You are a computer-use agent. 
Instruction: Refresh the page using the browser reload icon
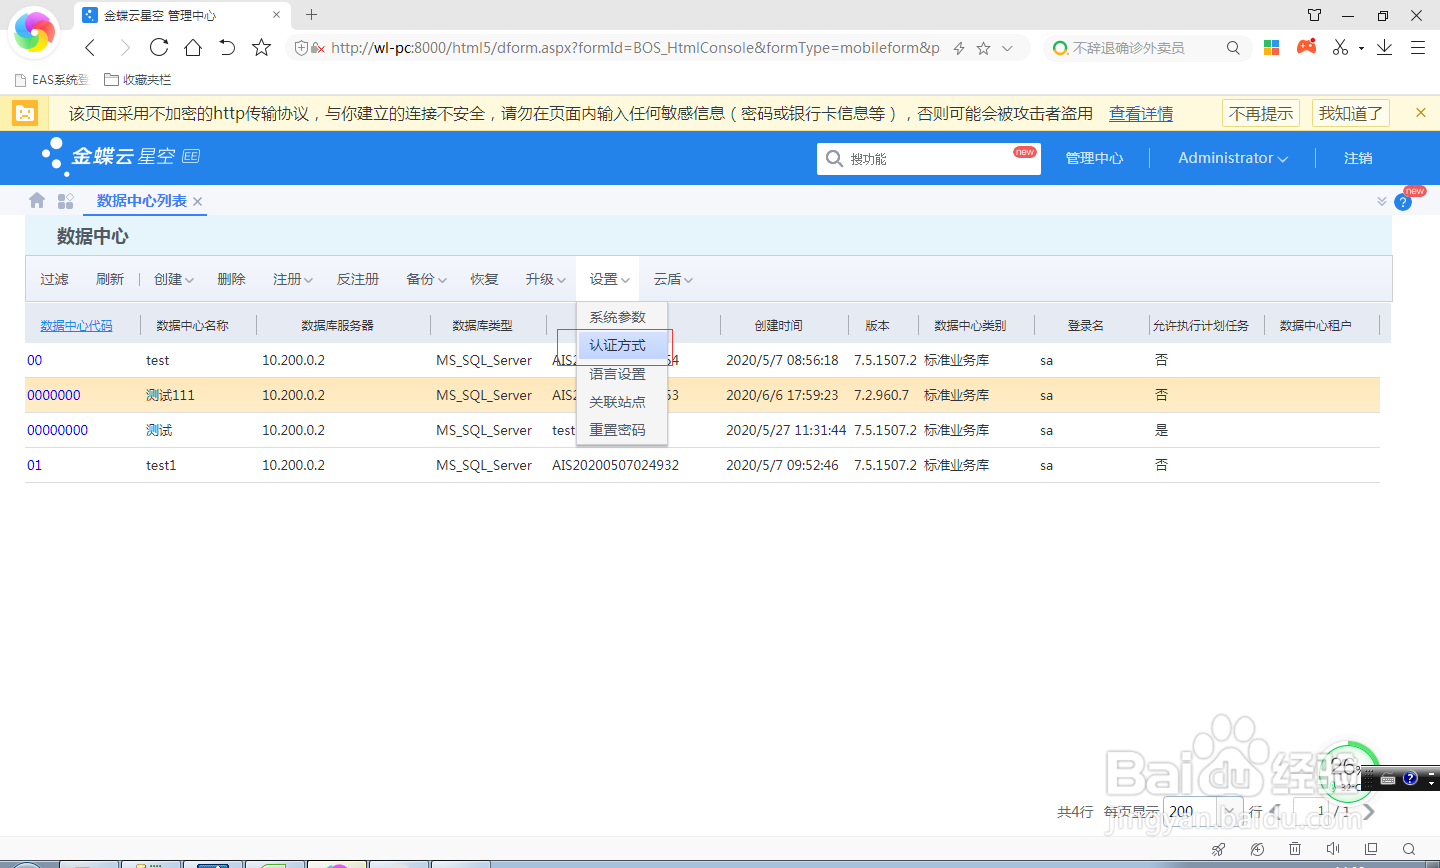tap(159, 47)
